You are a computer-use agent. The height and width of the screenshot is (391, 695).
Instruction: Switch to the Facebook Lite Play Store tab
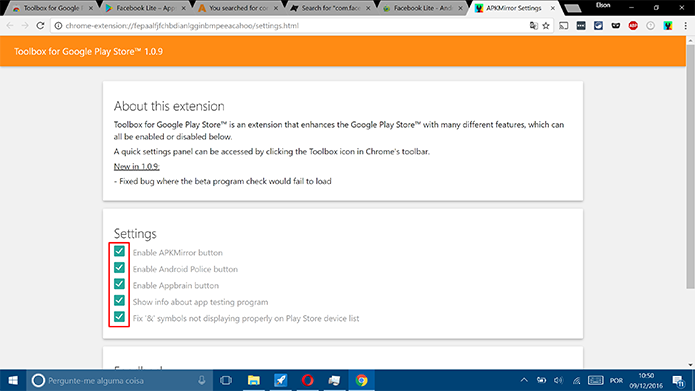[x=145, y=8]
